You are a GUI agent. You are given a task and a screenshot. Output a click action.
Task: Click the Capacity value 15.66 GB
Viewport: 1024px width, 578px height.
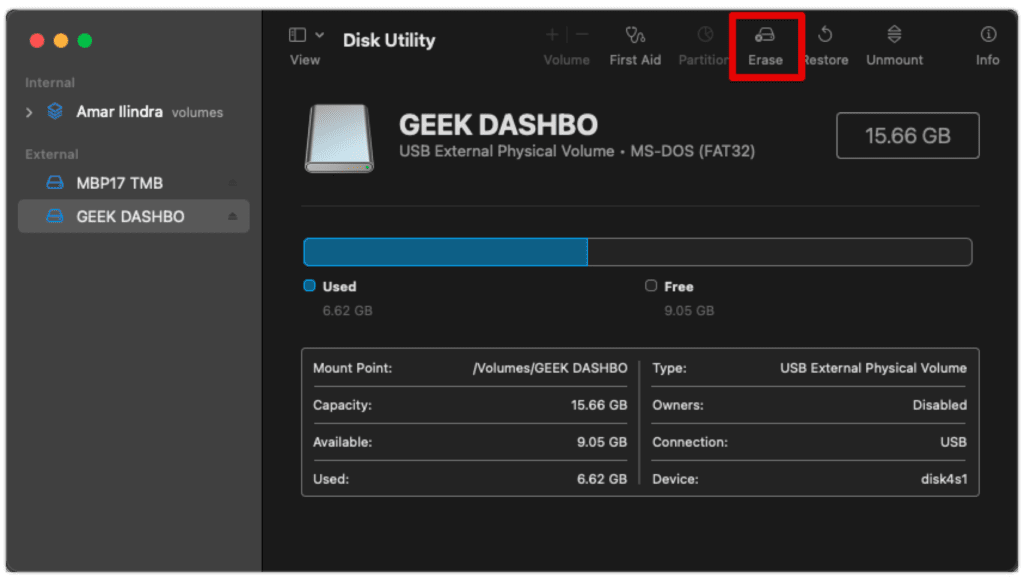pyautogui.click(x=599, y=406)
